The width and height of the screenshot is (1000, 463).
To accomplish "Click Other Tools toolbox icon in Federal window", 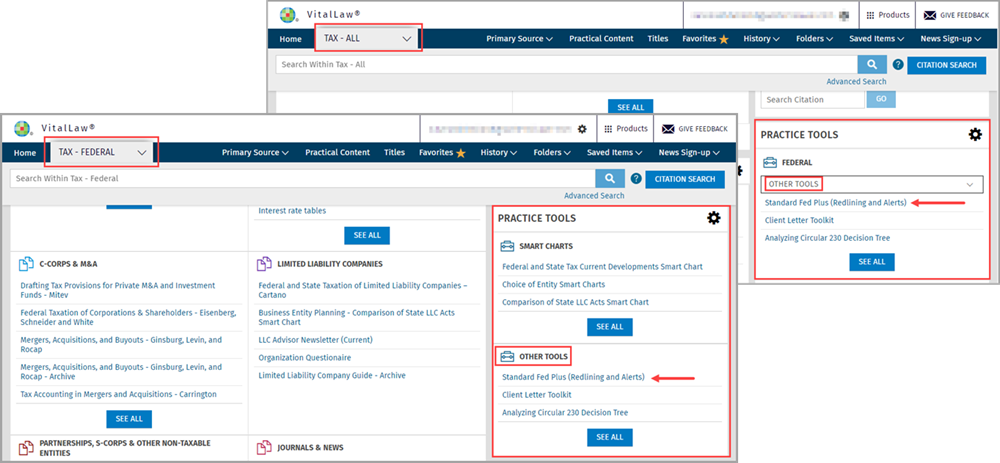I will [x=507, y=356].
